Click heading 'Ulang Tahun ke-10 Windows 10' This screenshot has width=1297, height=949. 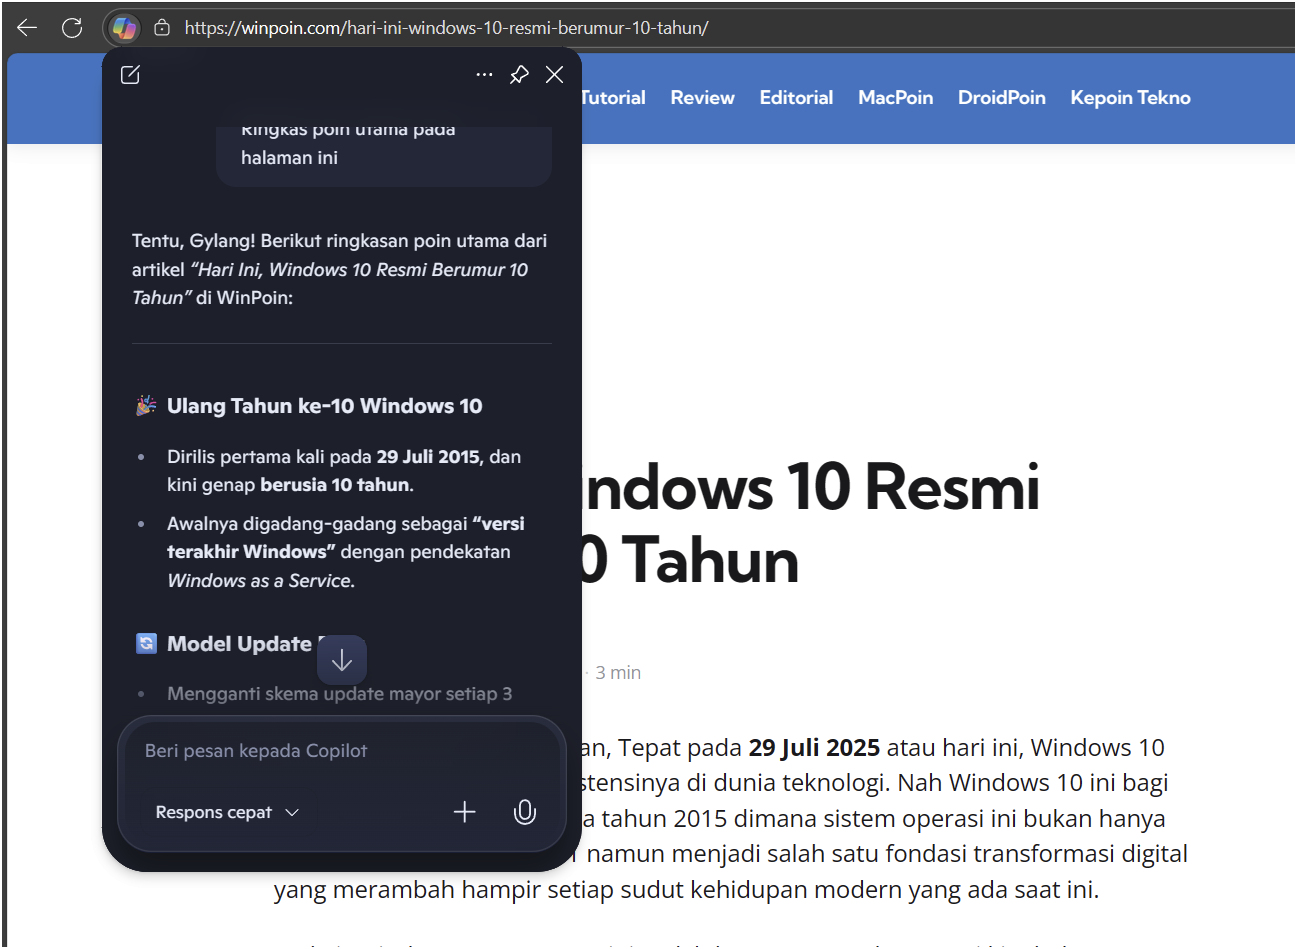point(324,406)
